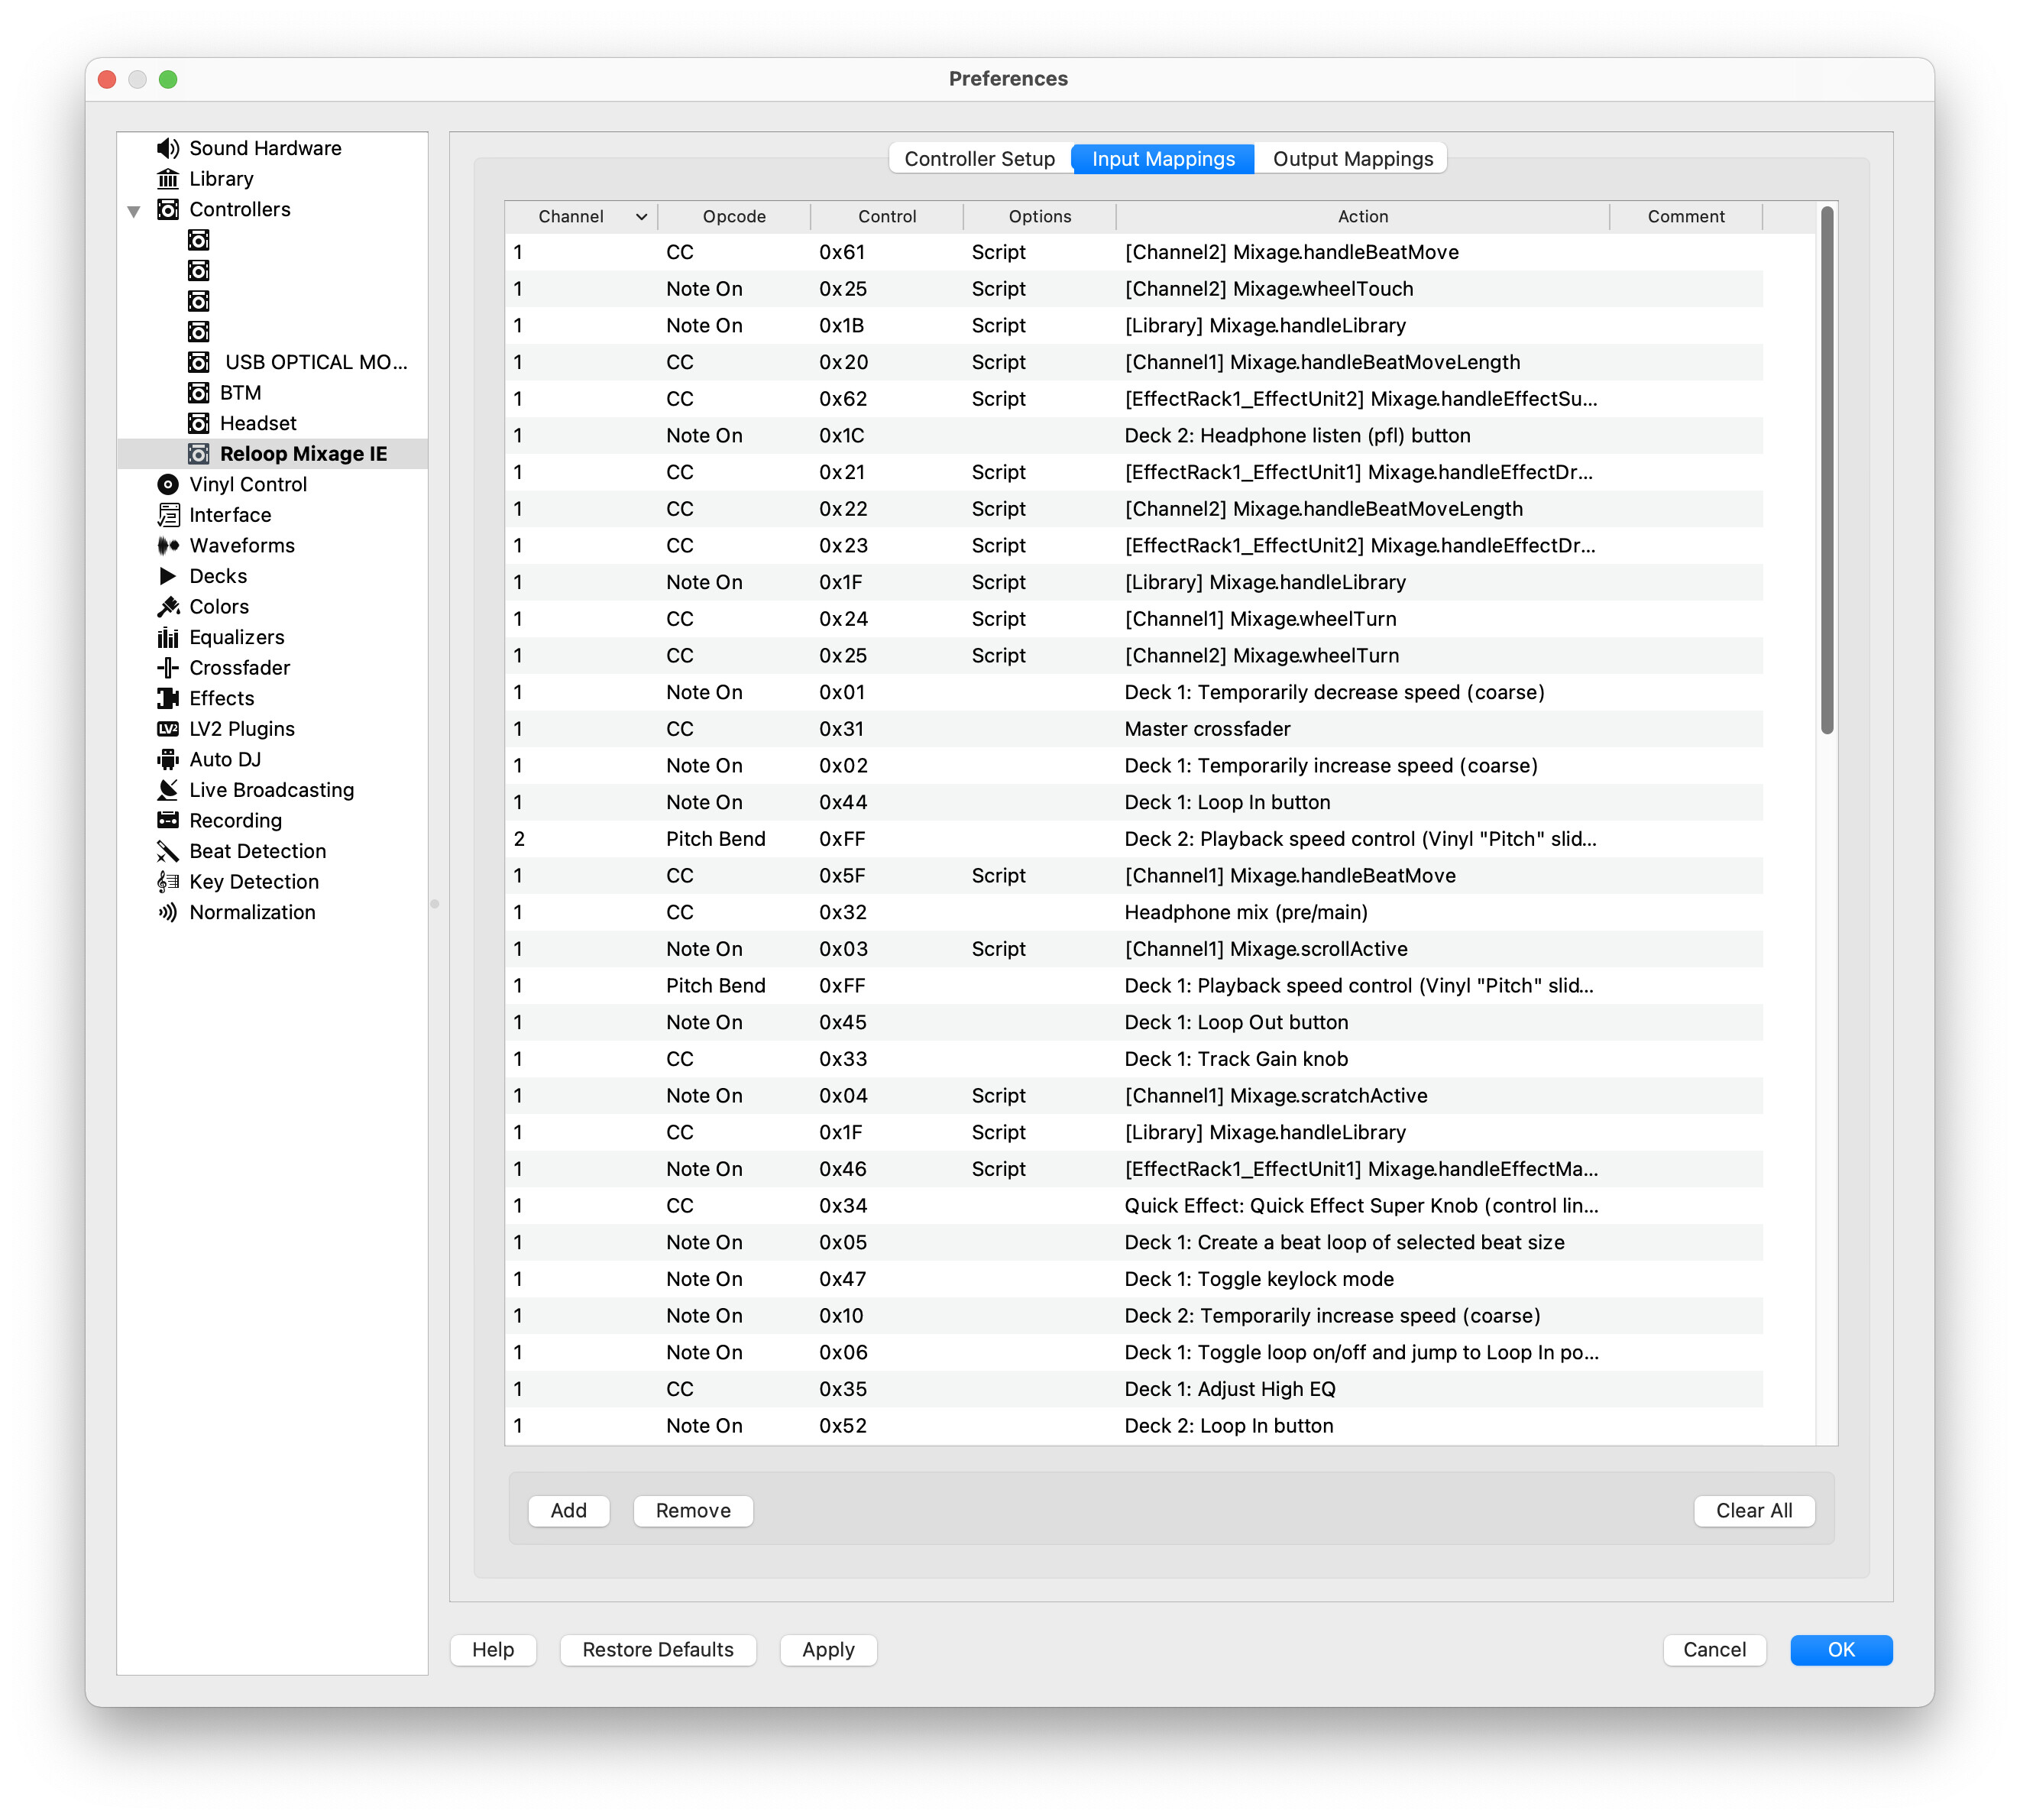Image resolution: width=2020 pixels, height=1820 pixels.
Task: Open Crossfader settings icon
Action: (167, 668)
